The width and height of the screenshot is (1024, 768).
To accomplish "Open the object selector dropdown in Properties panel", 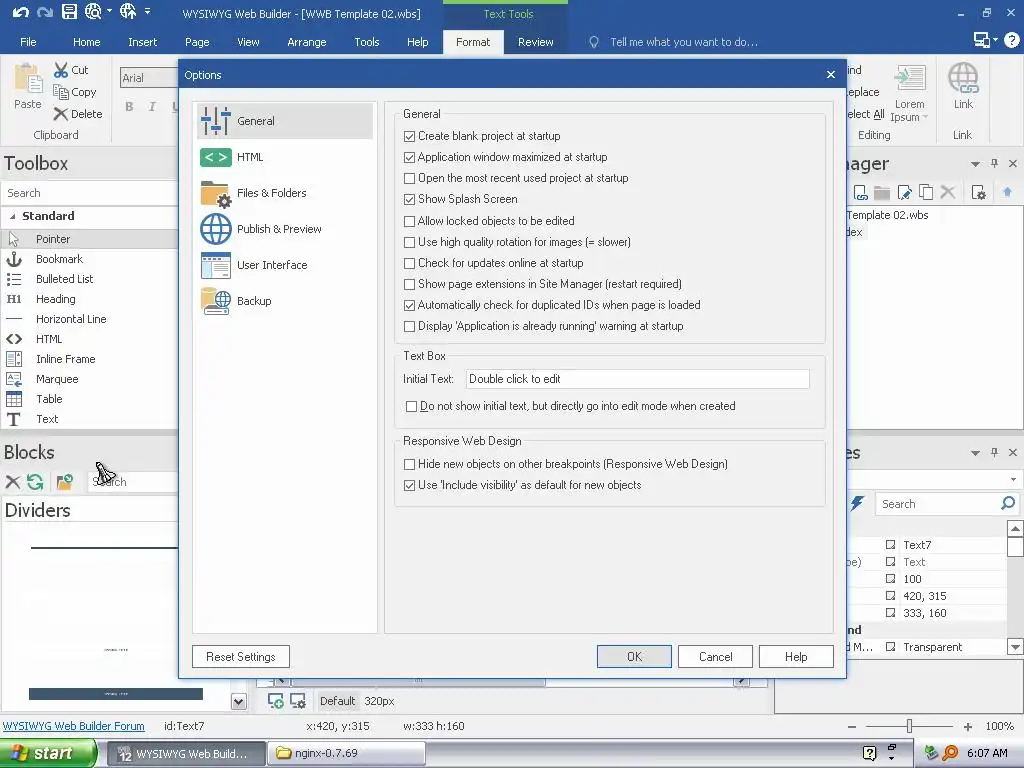I will 1013,479.
